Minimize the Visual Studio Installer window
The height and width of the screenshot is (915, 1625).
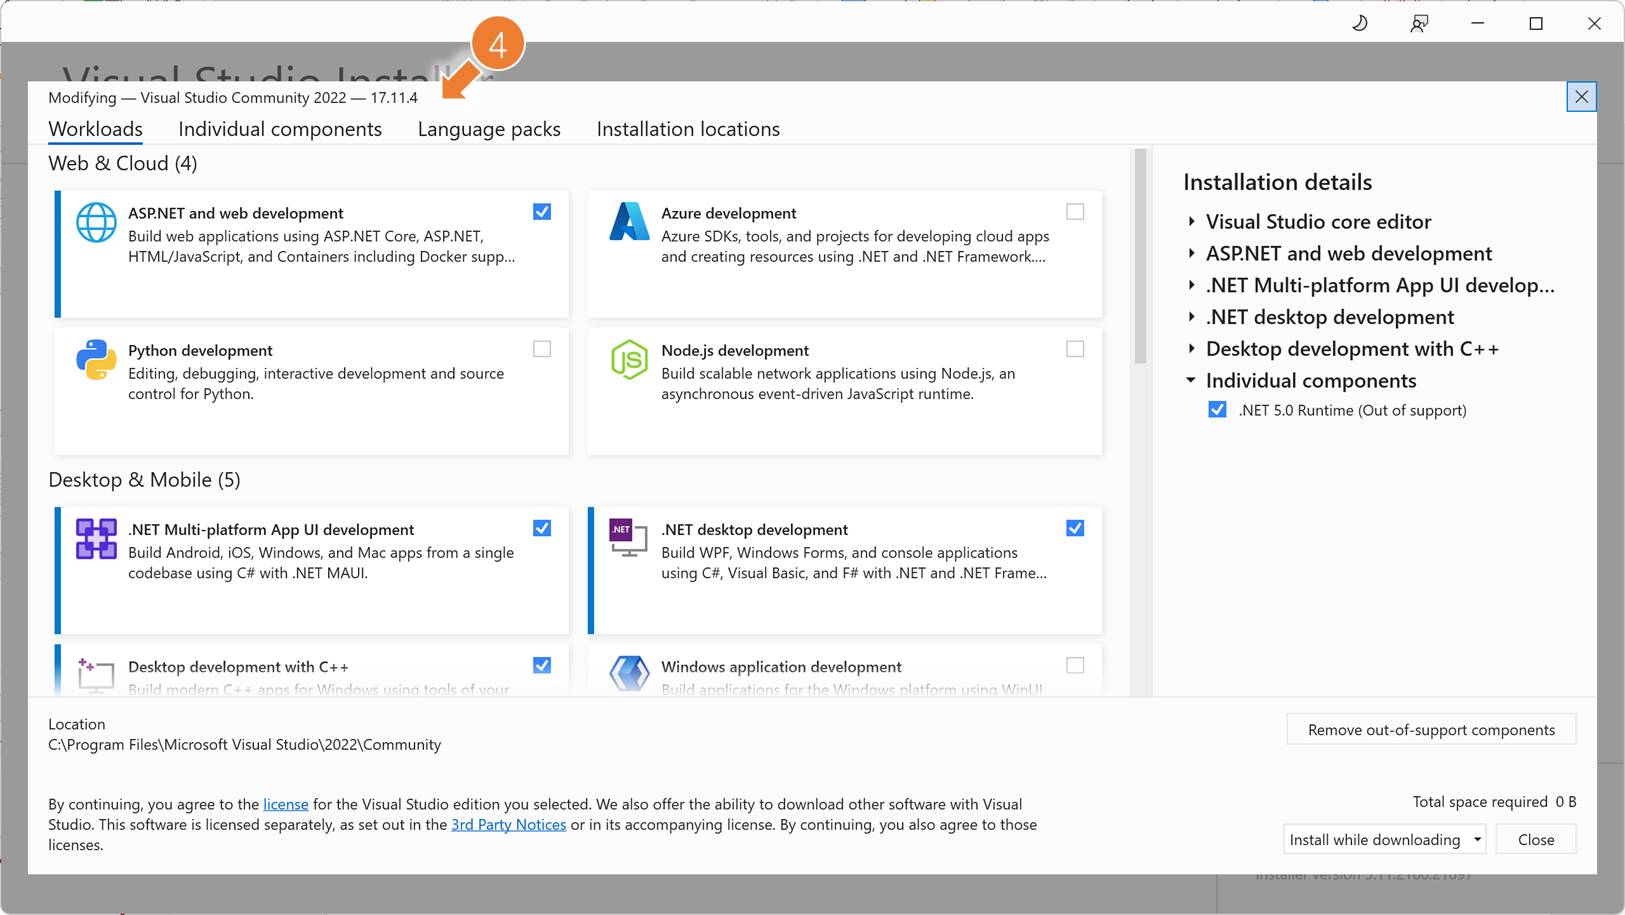(x=1477, y=23)
